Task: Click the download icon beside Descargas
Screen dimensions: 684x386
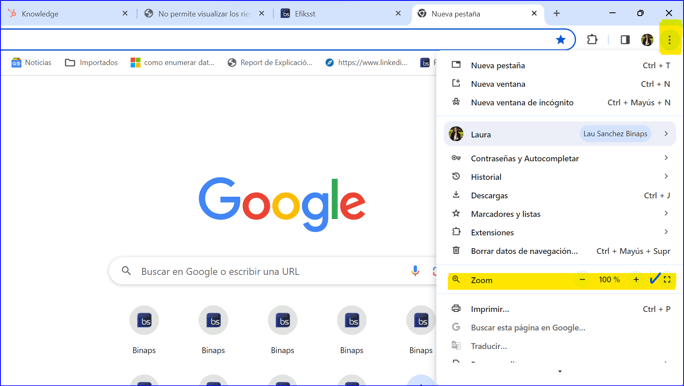Action: click(456, 195)
